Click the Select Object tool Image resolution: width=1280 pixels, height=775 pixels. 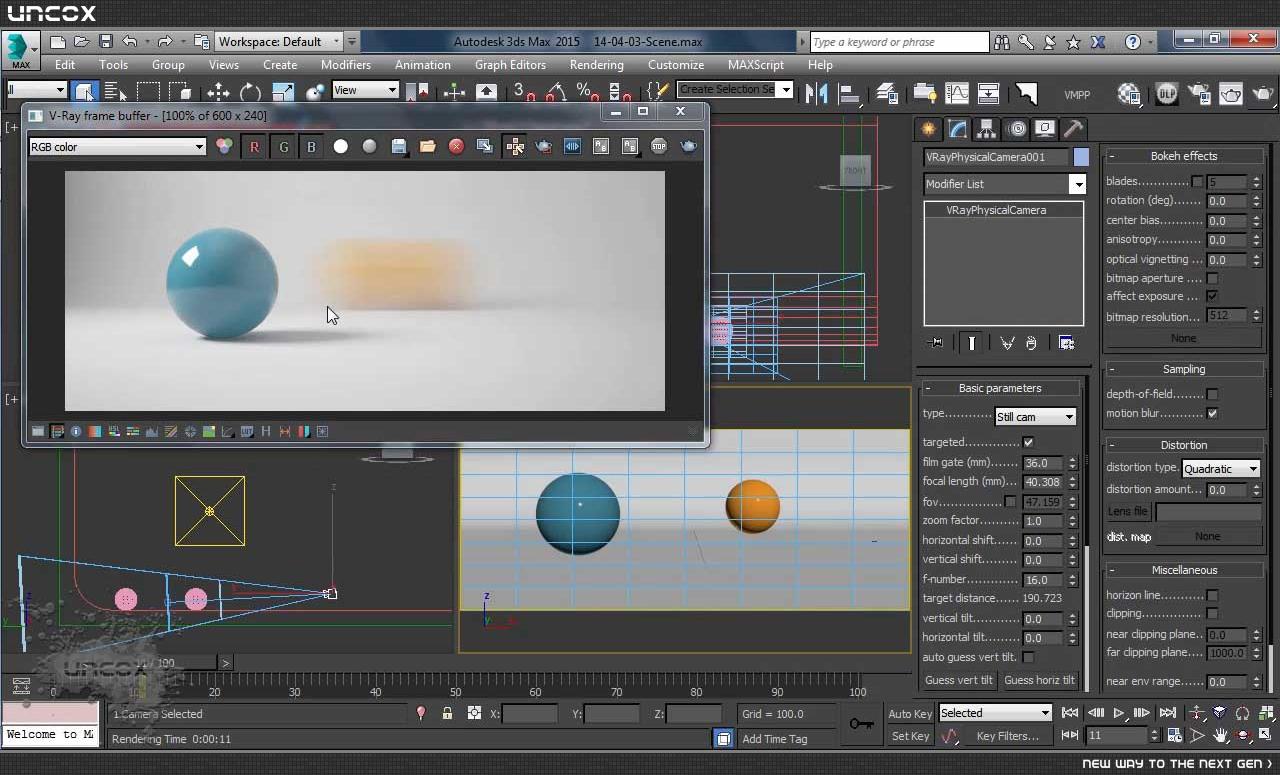pyautogui.click(x=84, y=92)
